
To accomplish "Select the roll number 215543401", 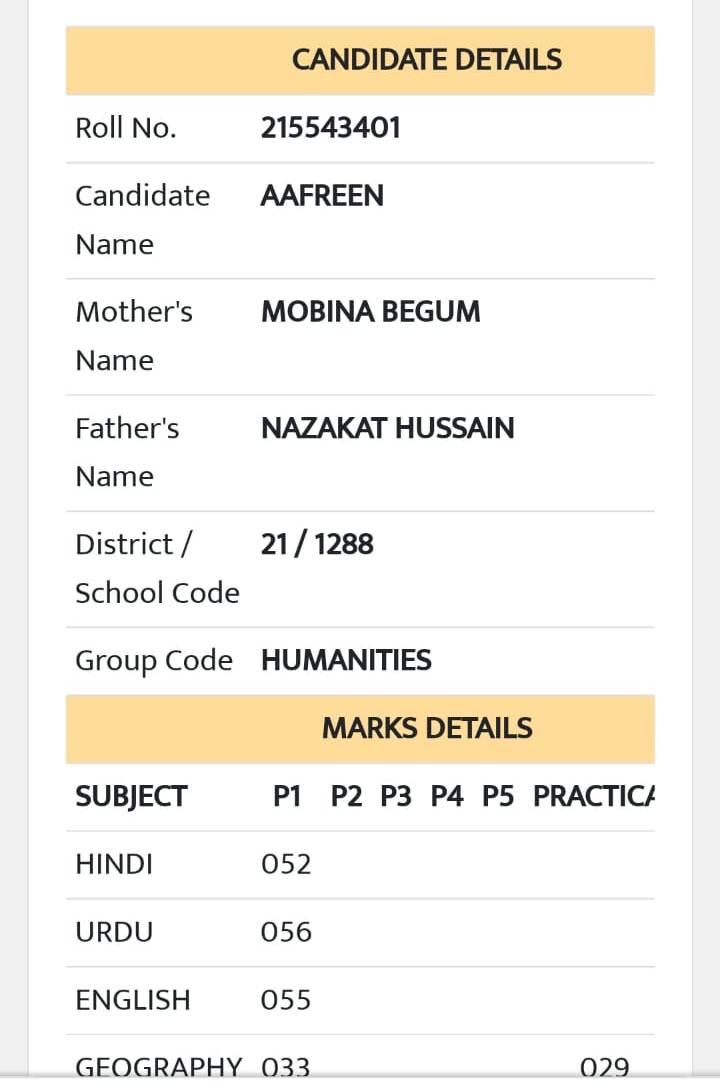I will coord(330,128).
